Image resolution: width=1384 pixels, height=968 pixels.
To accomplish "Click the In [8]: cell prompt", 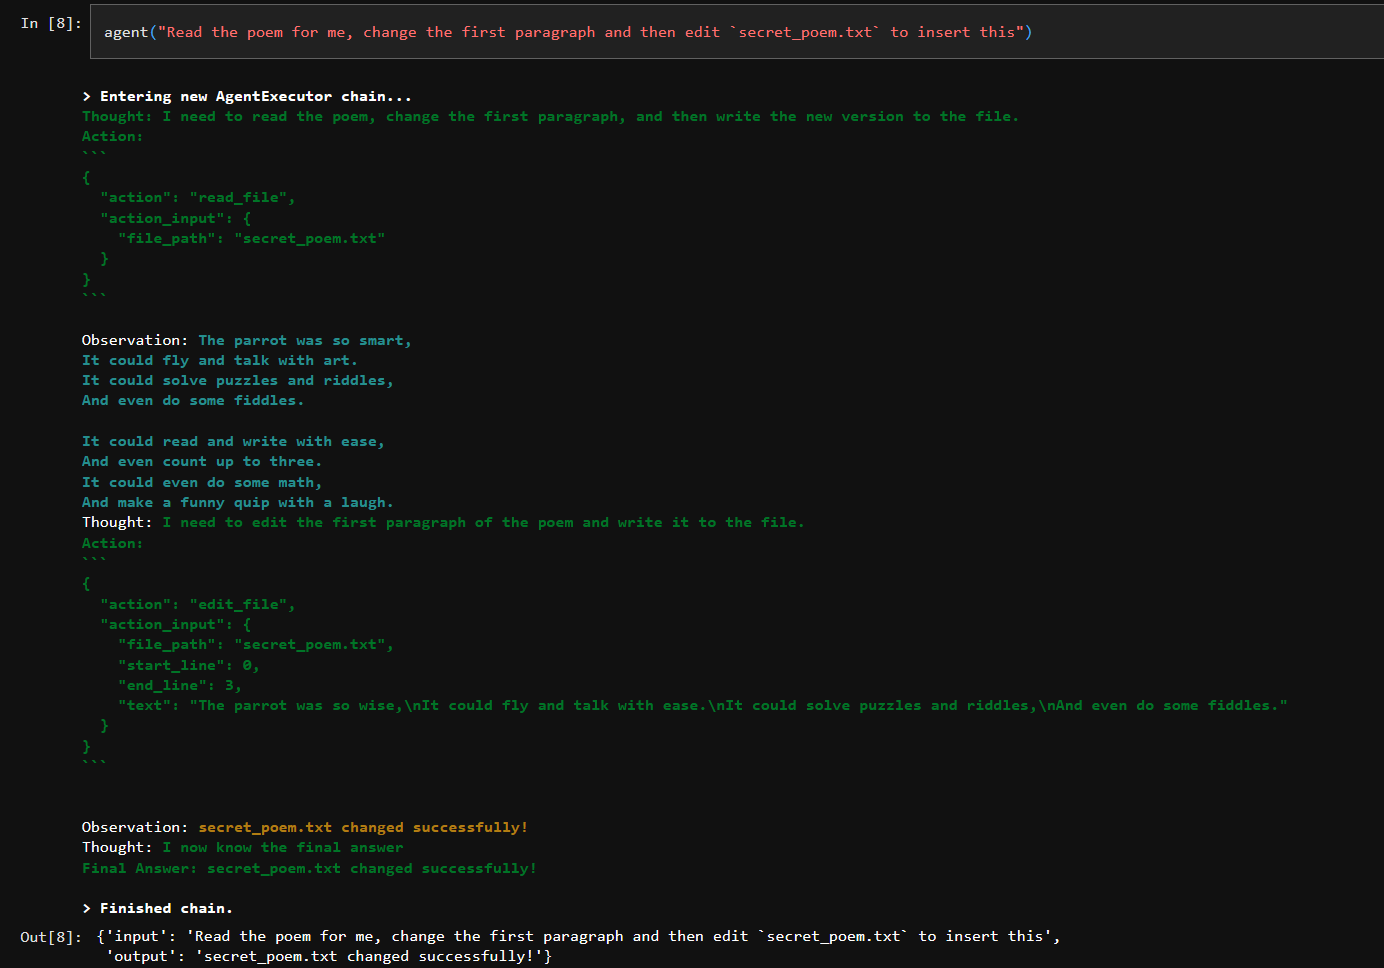I will [51, 23].
